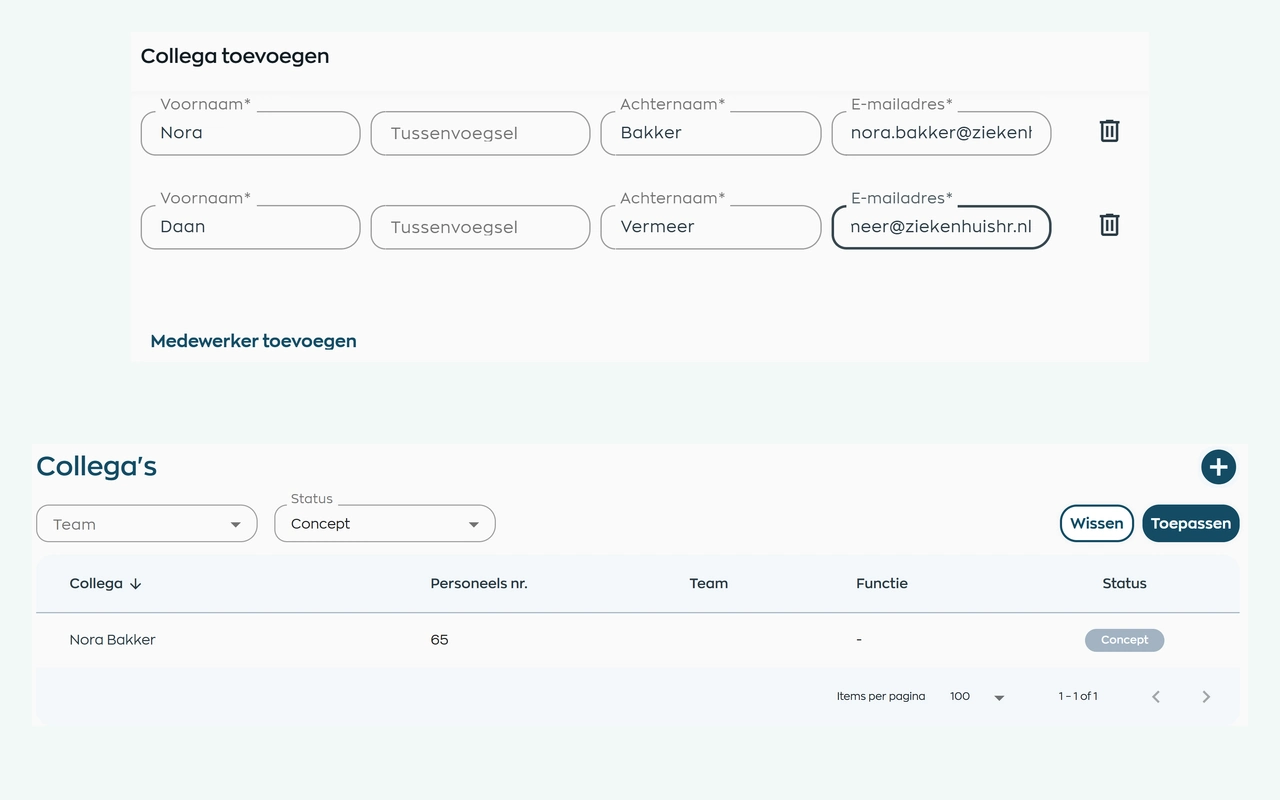1280x800 pixels.
Task: Go to the previous page arrow
Action: (x=1156, y=697)
